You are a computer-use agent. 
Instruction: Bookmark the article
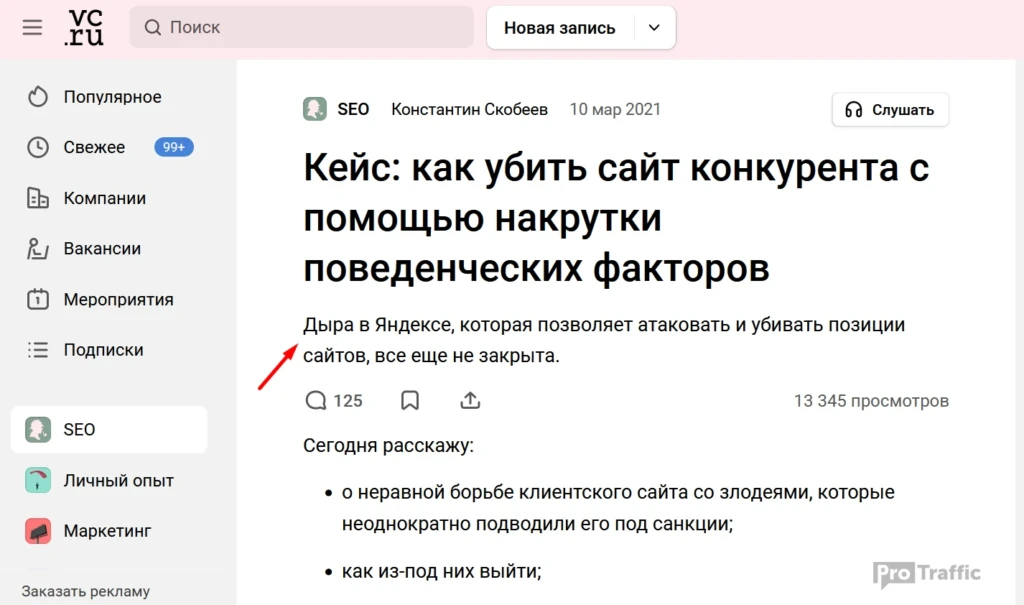pyautogui.click(x=409, y=400)
